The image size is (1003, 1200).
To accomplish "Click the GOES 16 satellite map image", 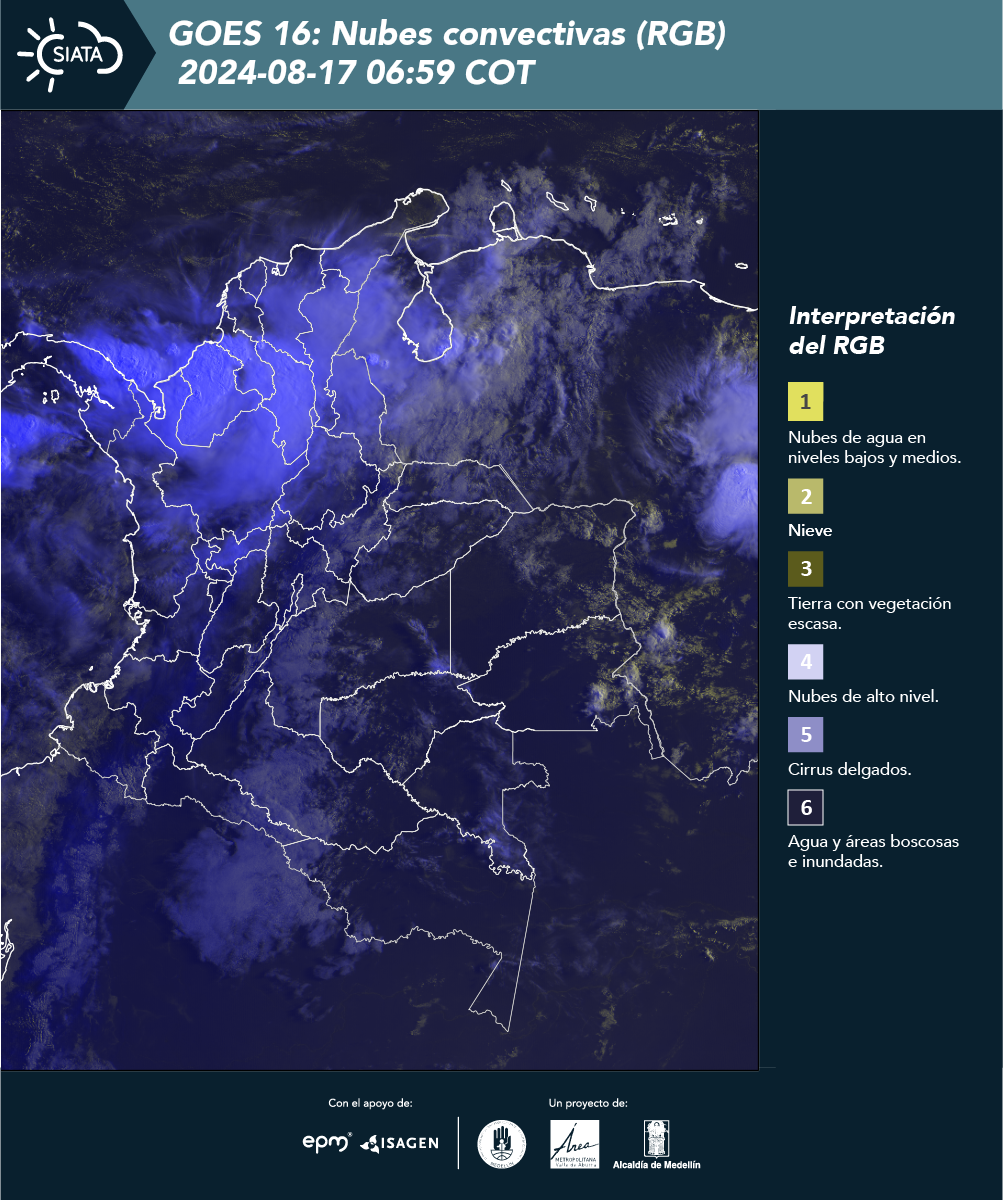I will pos(380,590).
